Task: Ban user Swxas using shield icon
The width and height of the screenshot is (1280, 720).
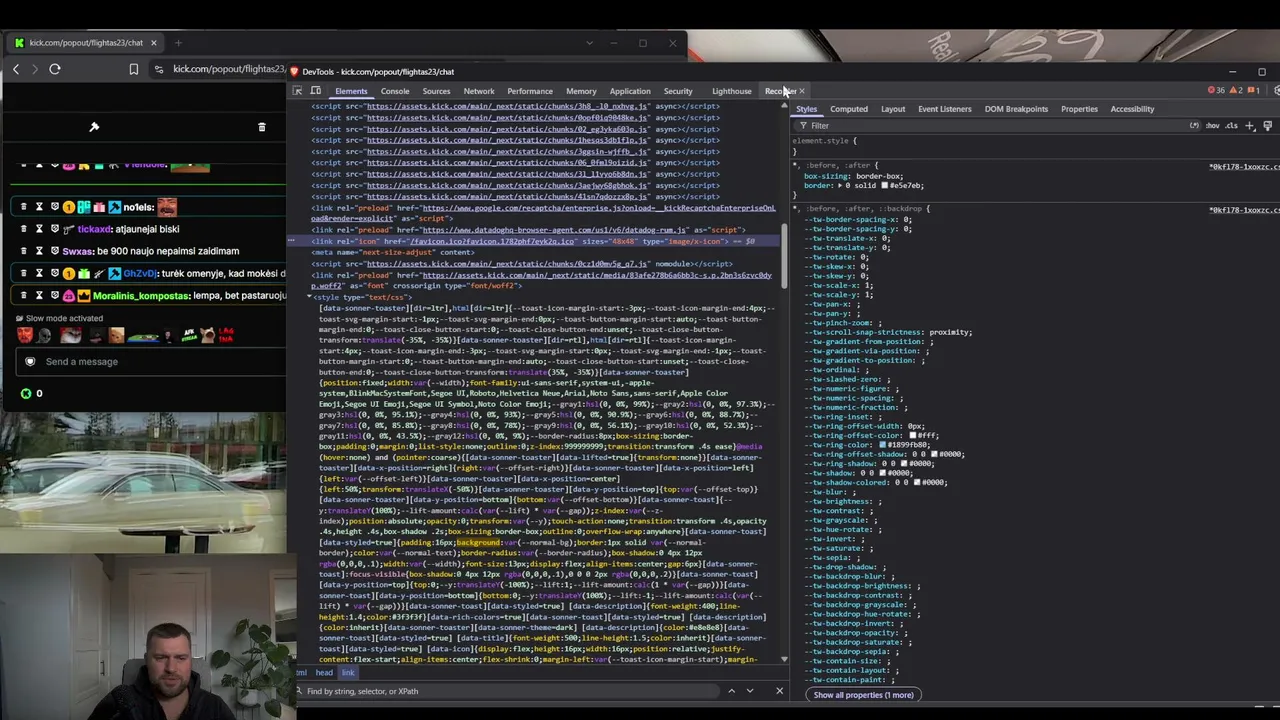Action: pos(55,251)
